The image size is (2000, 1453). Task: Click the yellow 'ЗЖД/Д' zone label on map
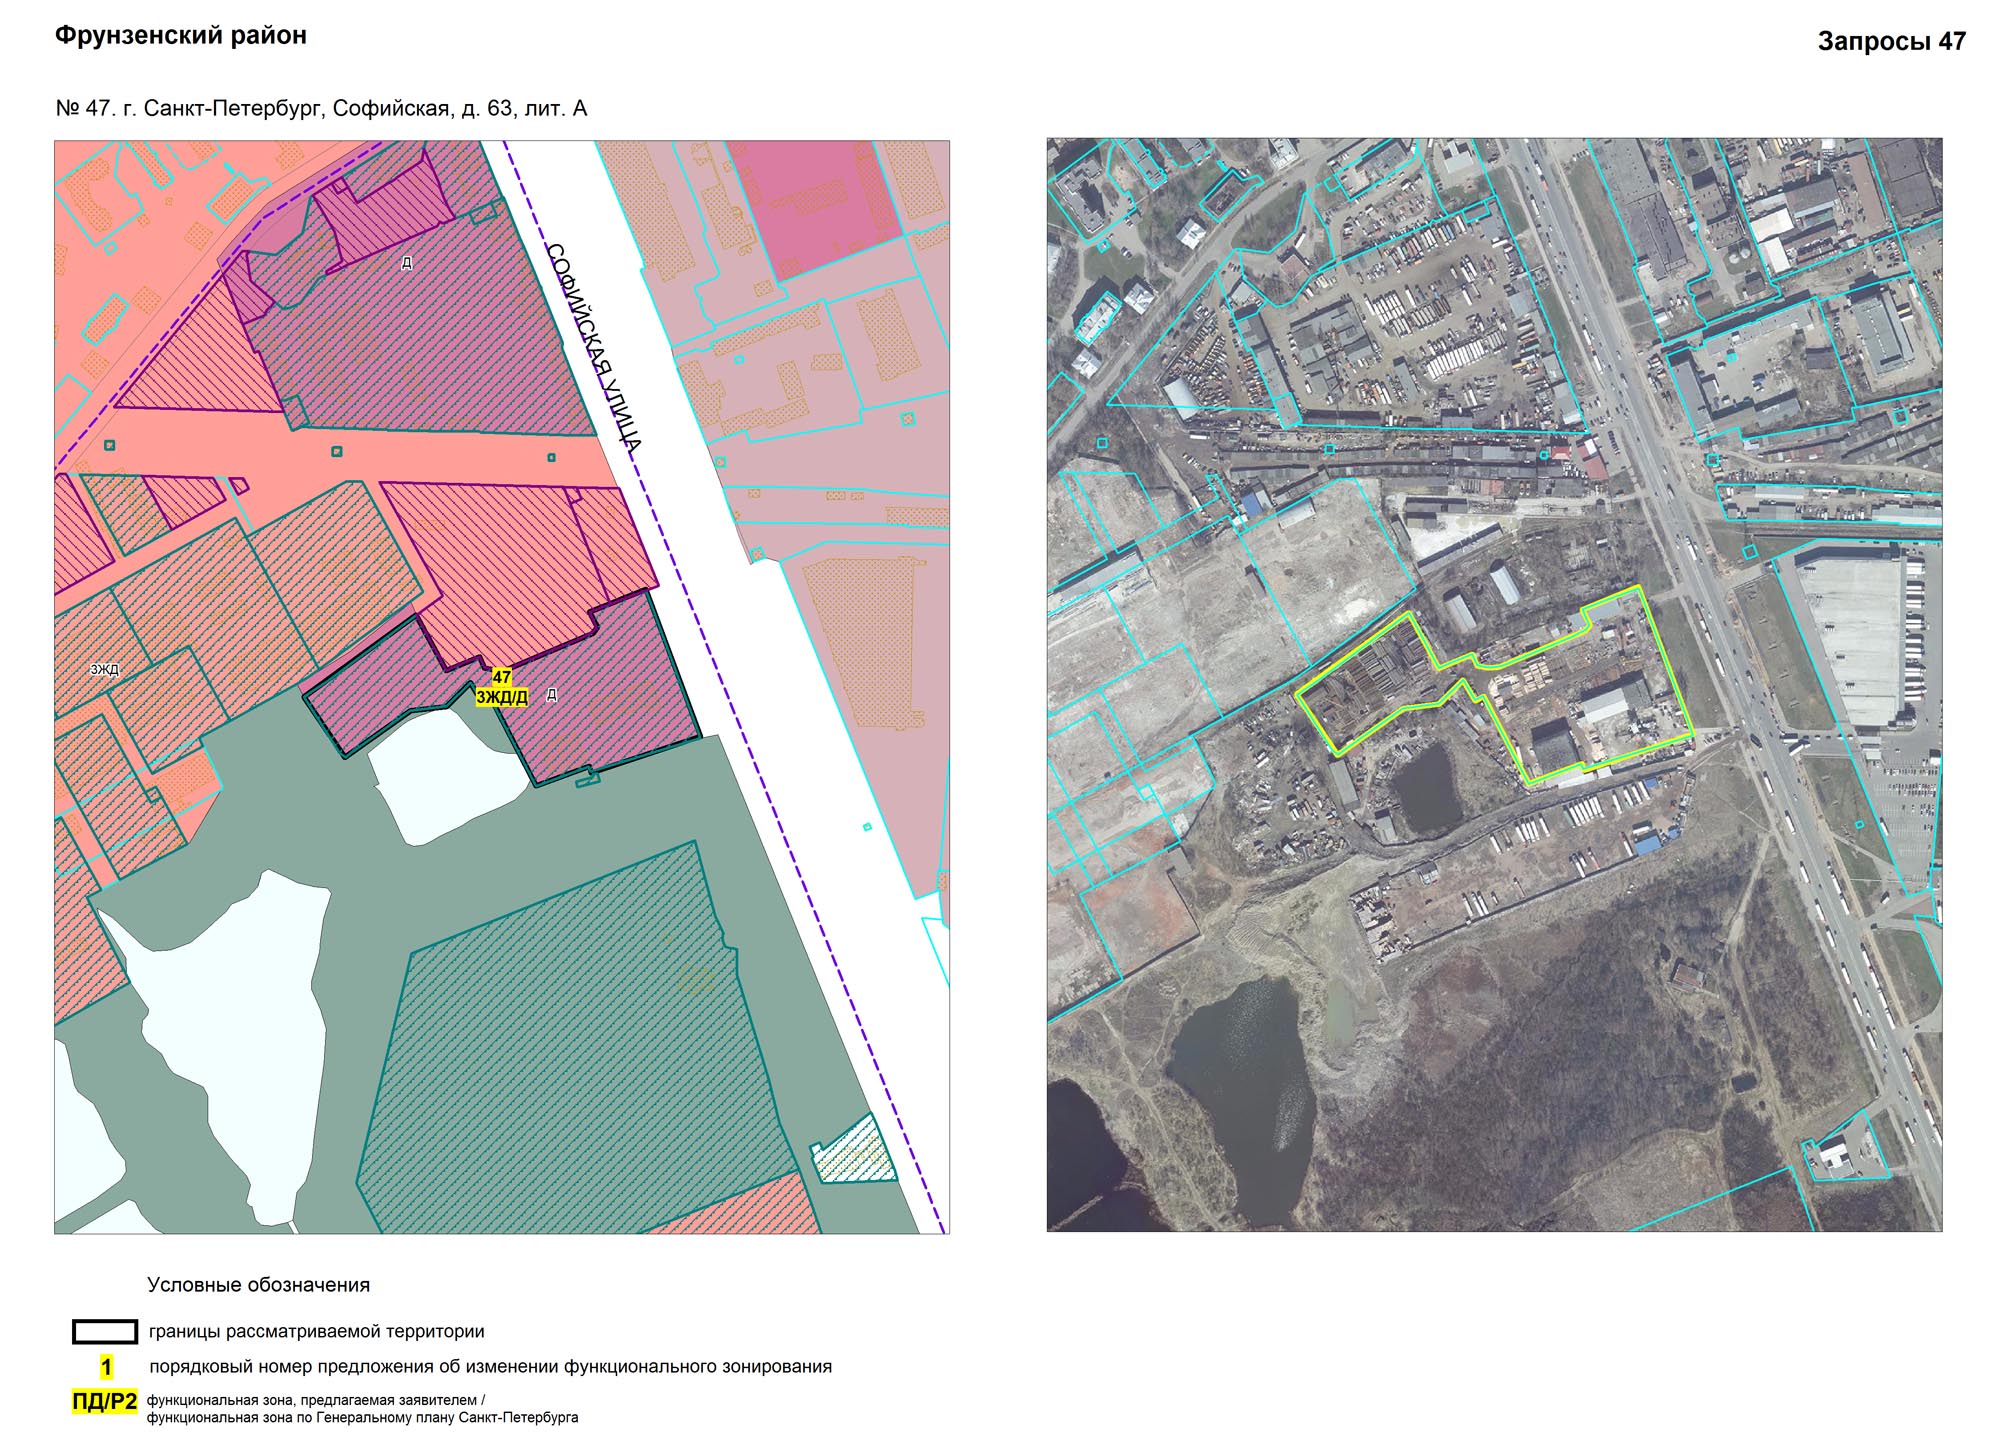(x=502, y=697)
